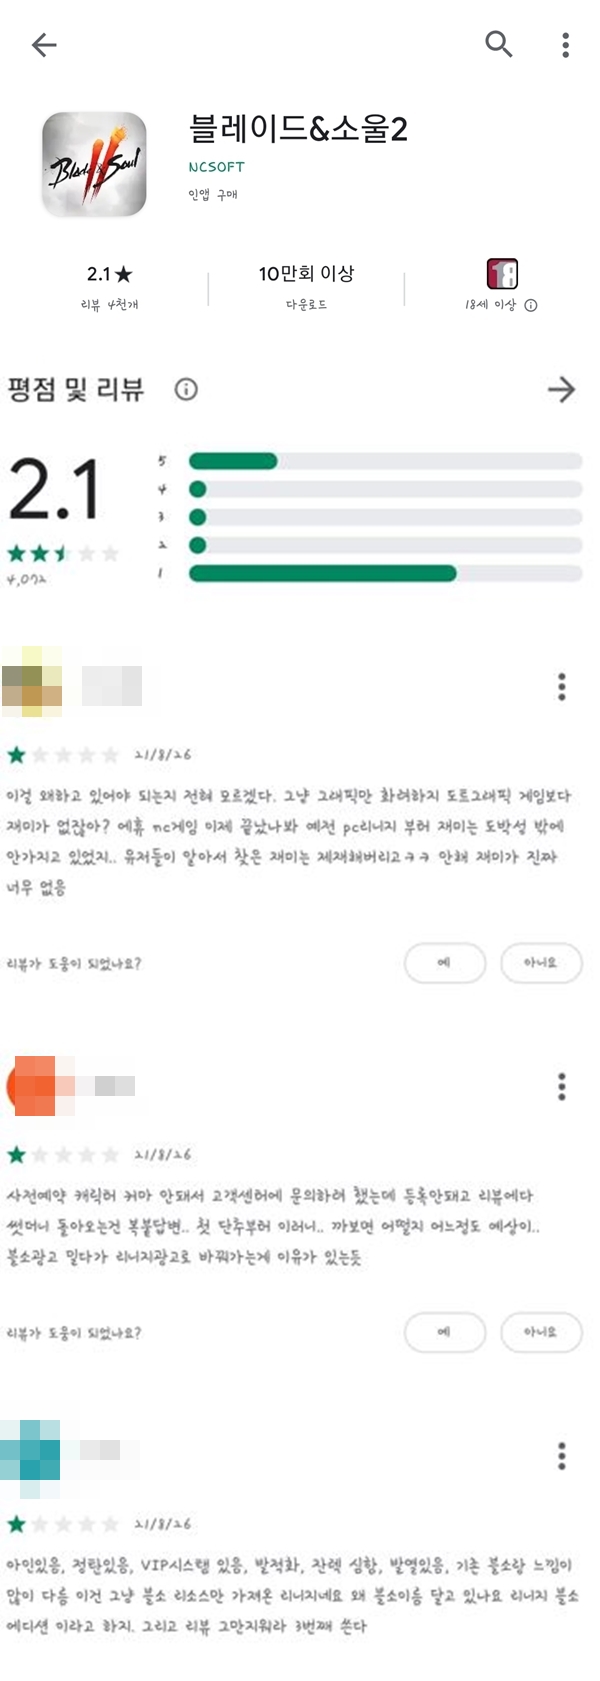
Task: Tap the 18+ age rating badge
Action: coord(502,273)
